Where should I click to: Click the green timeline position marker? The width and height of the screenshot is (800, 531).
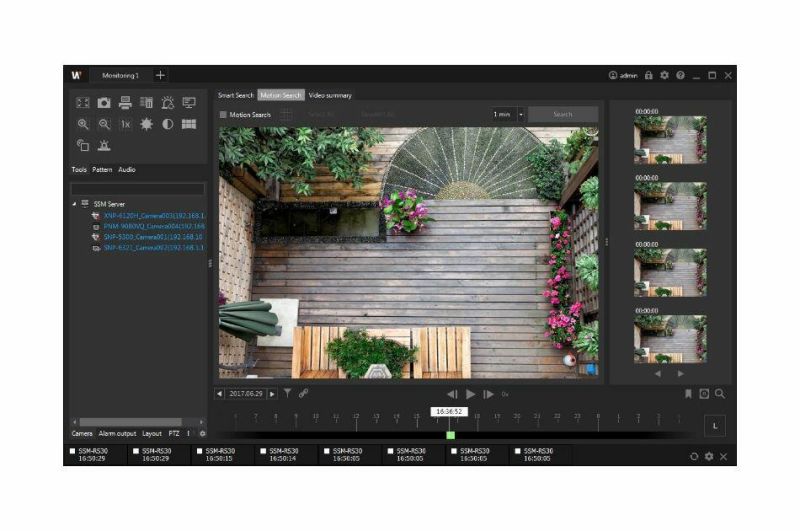pyautogui.click(x=451, y=435)
